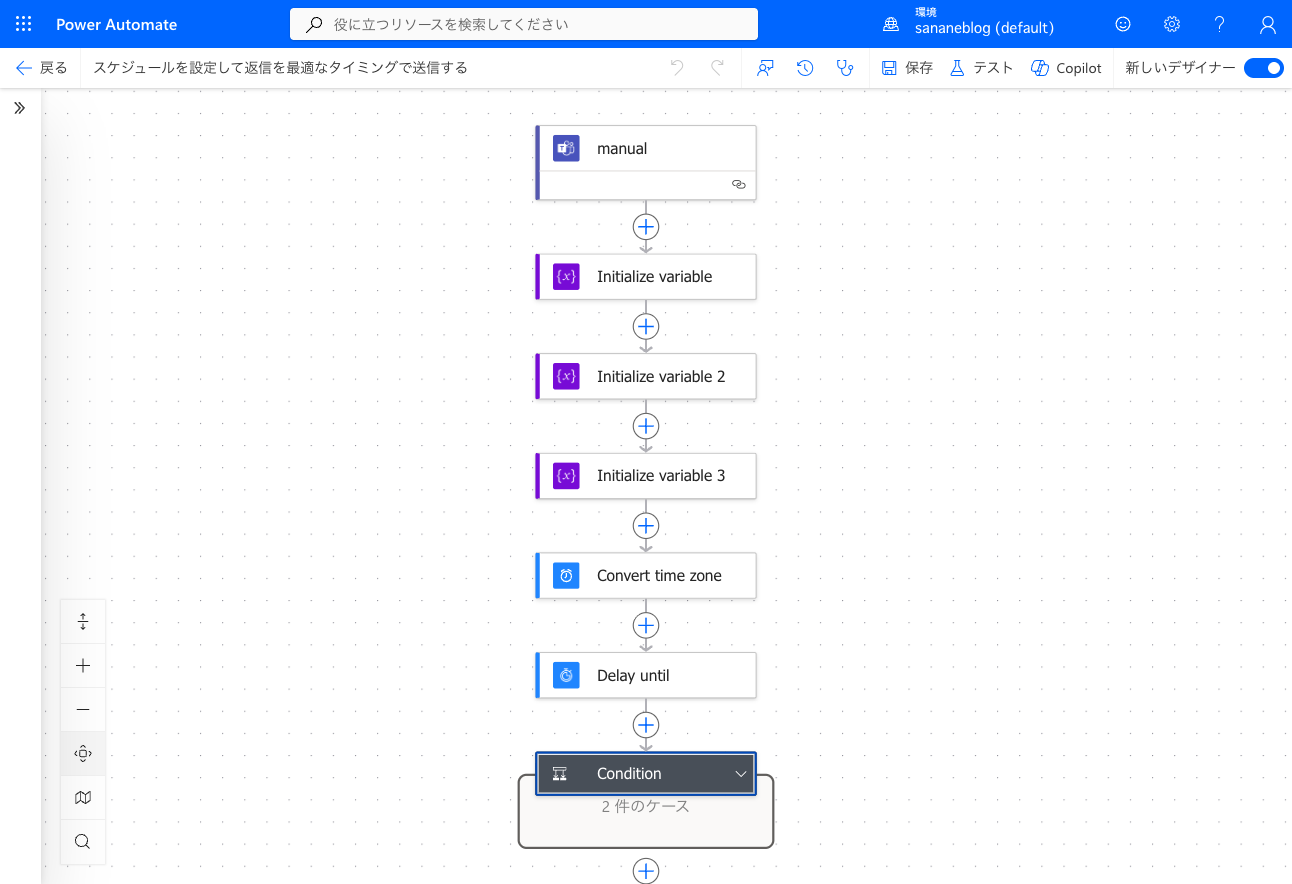The width and height of the screenshot is (1292, 884).
Task: Click the 2 件のケース label
Action: coord(646,806)
